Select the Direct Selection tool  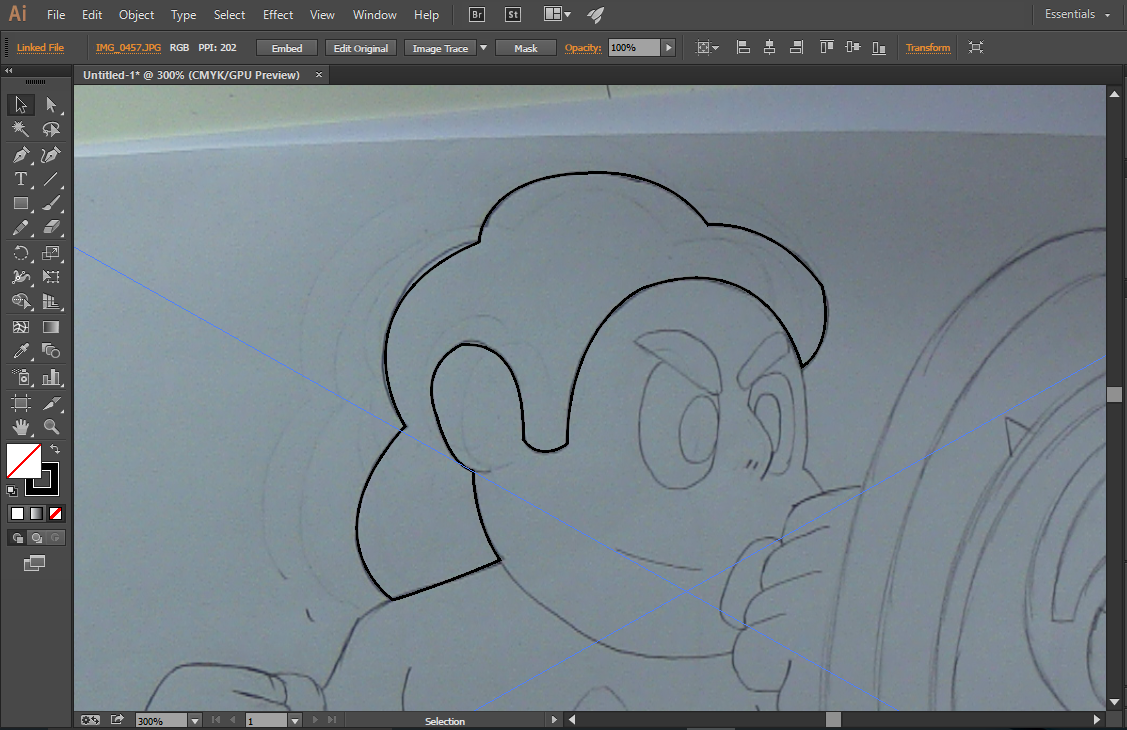point(51,105)
